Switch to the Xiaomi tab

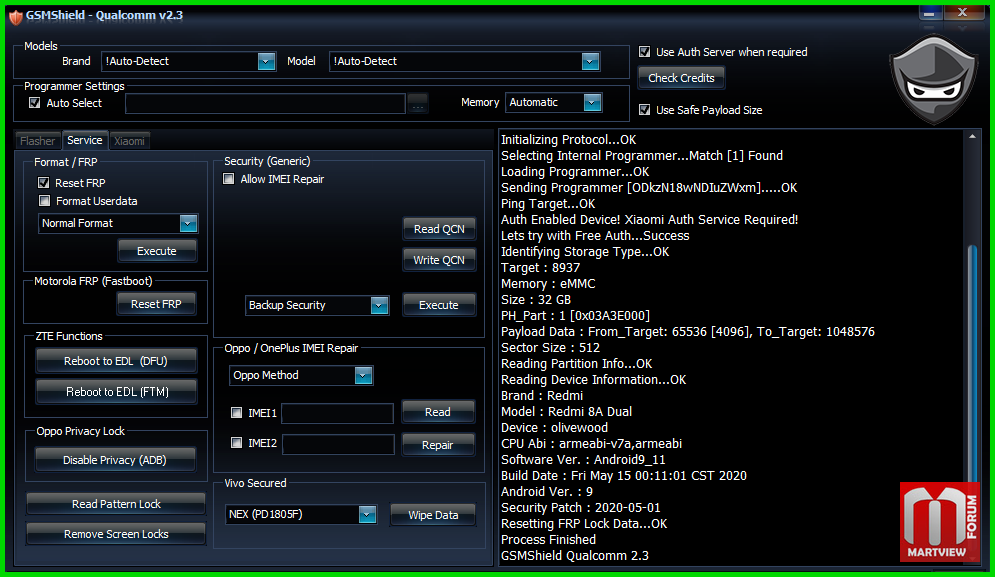(129, 141)
